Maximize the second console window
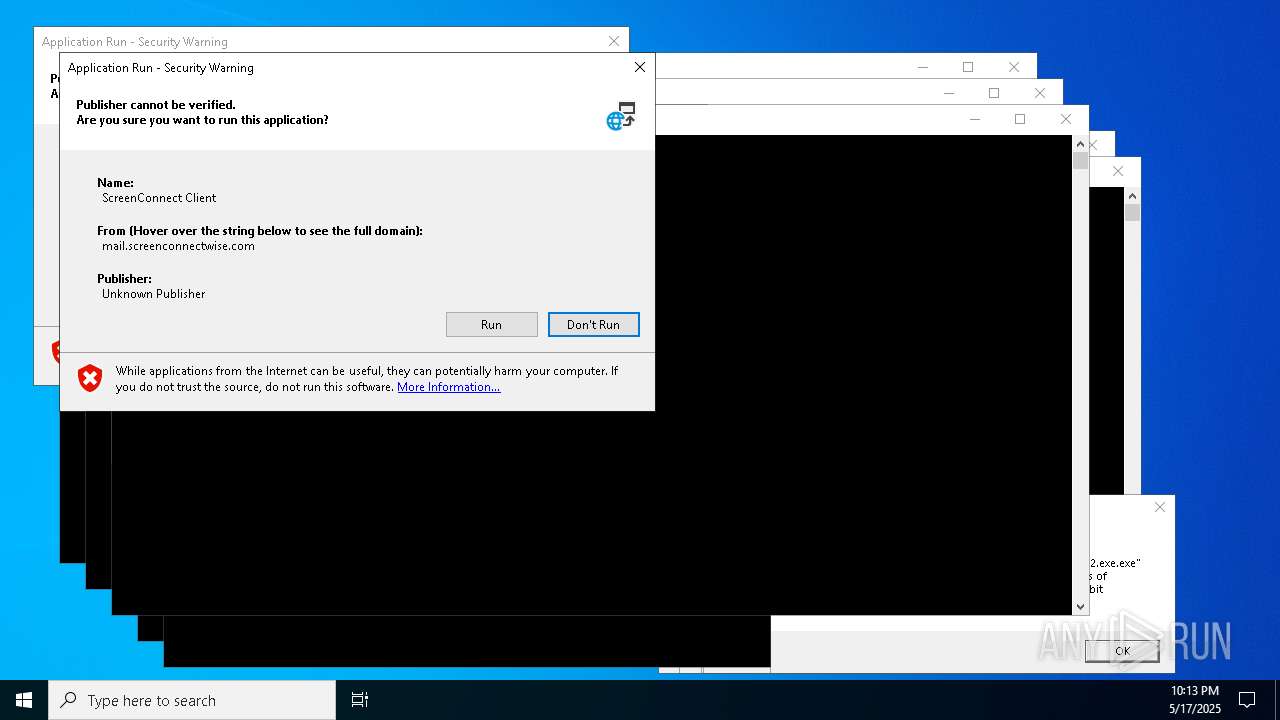1280x720 pixels. click(x=994, y=93)
